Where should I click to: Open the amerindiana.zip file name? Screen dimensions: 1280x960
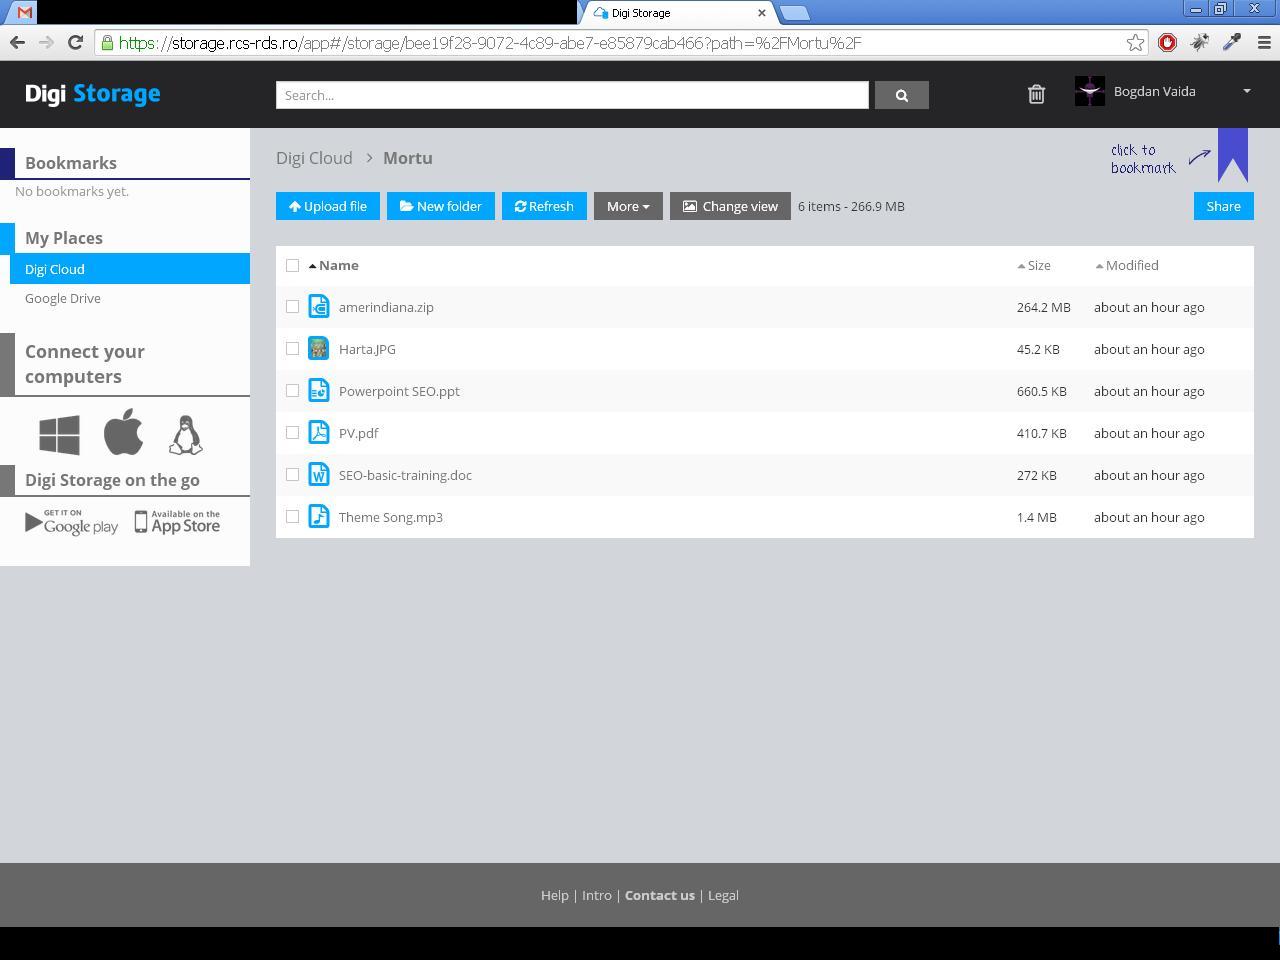(x=386, y=307)
